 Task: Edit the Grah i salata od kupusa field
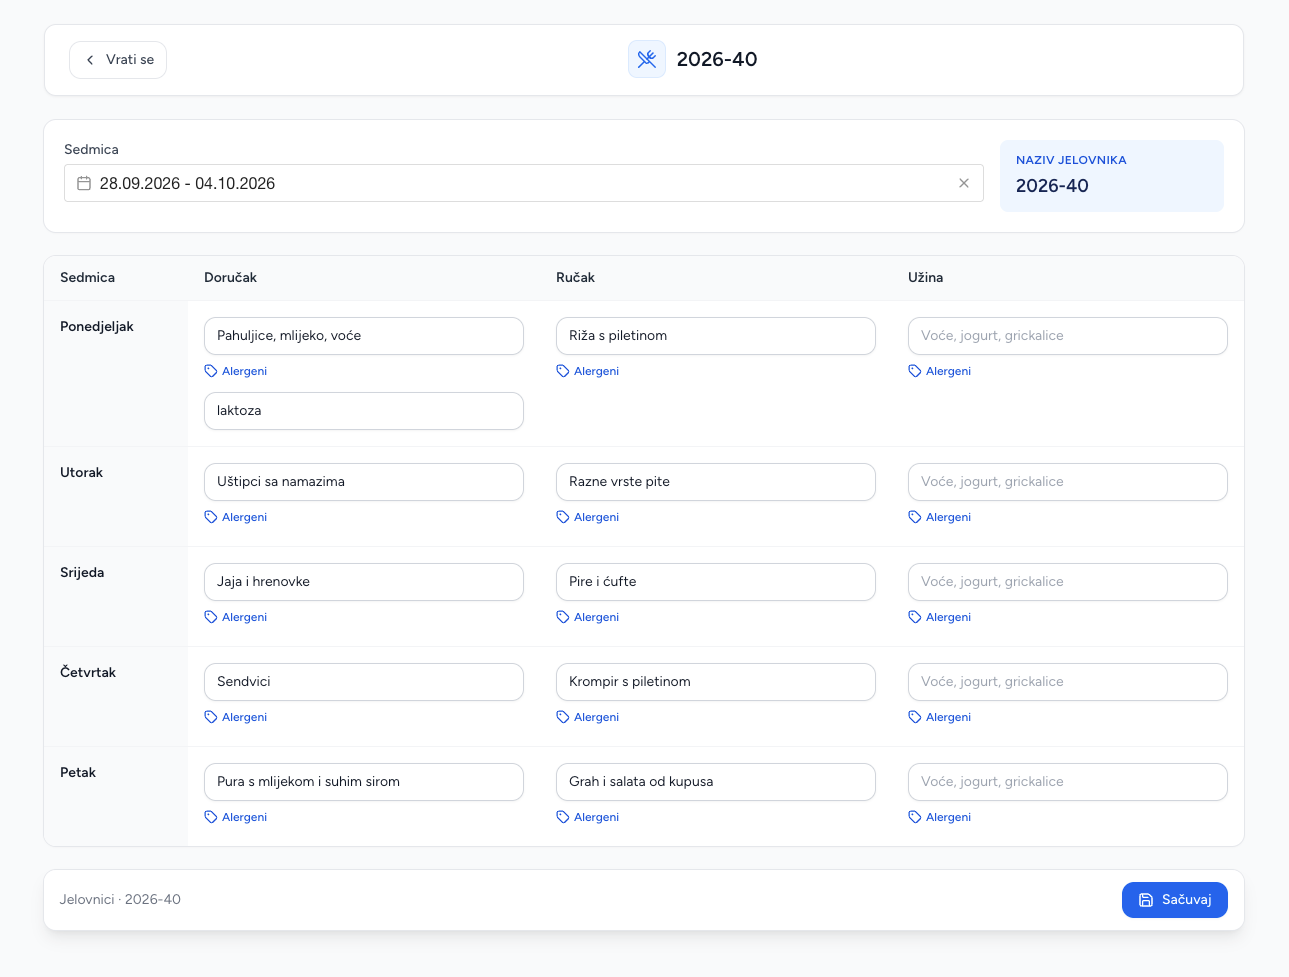click(x=716, y=782)
